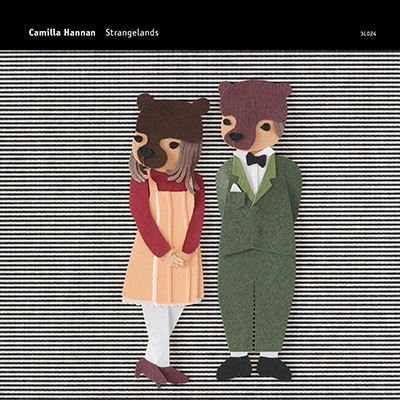Select the 3L024 catalog number

coord(368,34)
